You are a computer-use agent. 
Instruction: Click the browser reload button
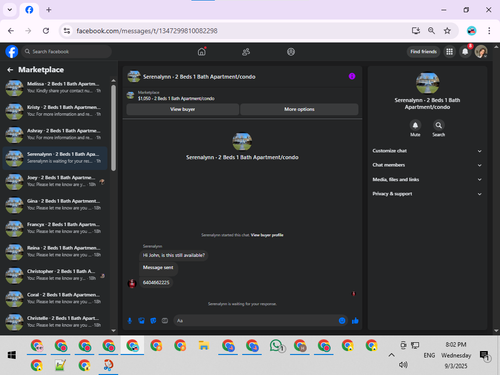[x=46, y=31]
